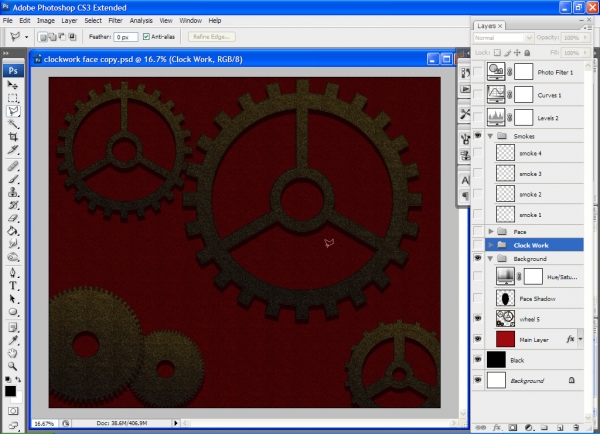Select the Polygonal Lasso tool in toolbox
The width and height of the screenshot is (600, 434).
tap(13, 111)
